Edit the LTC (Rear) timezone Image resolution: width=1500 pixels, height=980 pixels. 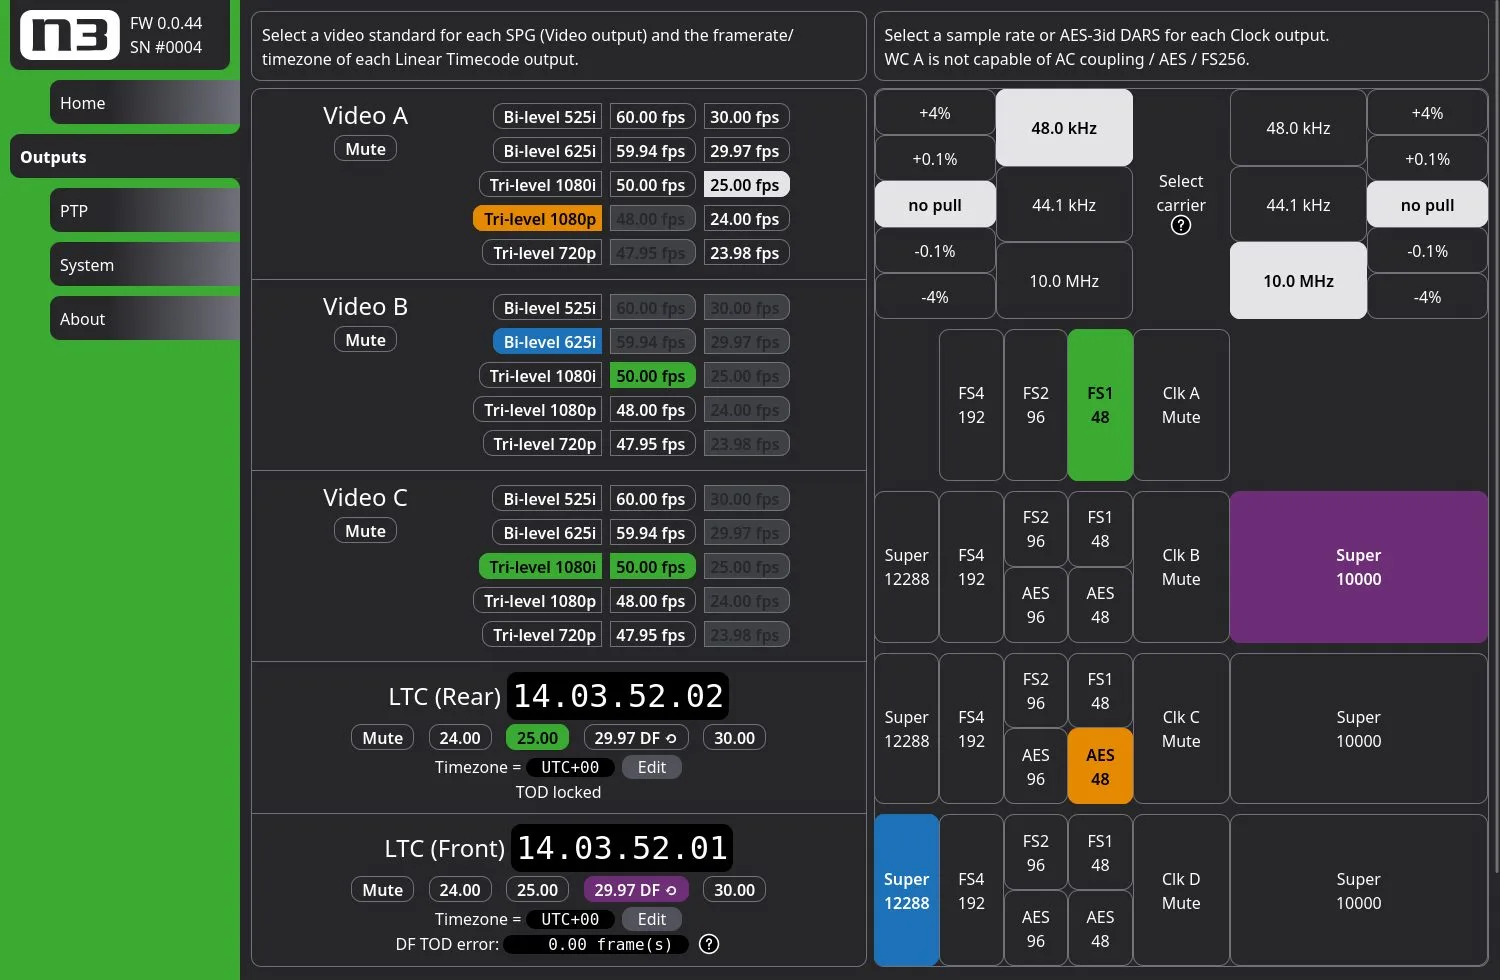[652, 767]
